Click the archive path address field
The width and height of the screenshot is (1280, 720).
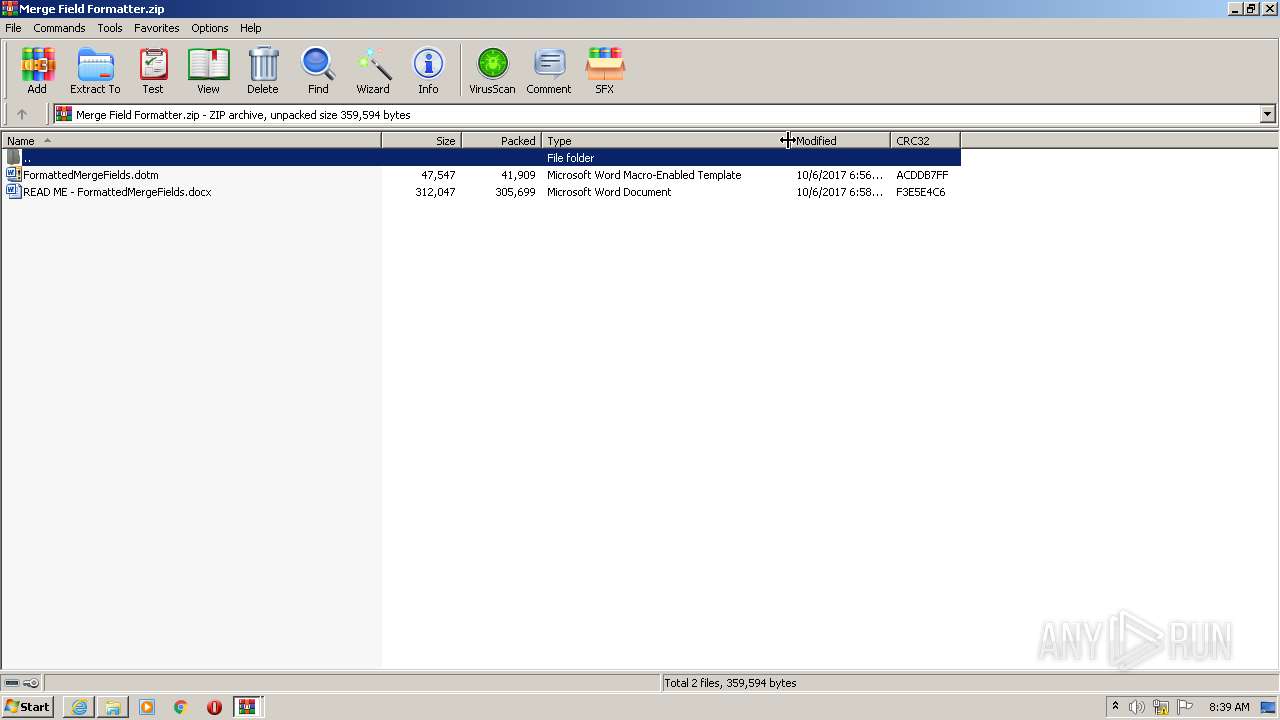[x=657, y=114]
